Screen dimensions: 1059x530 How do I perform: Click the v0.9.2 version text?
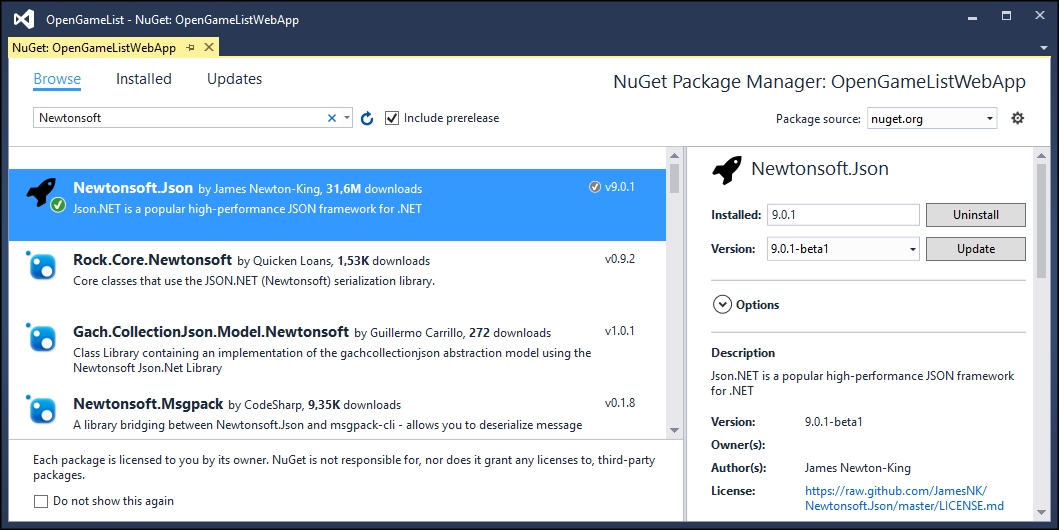619,259
